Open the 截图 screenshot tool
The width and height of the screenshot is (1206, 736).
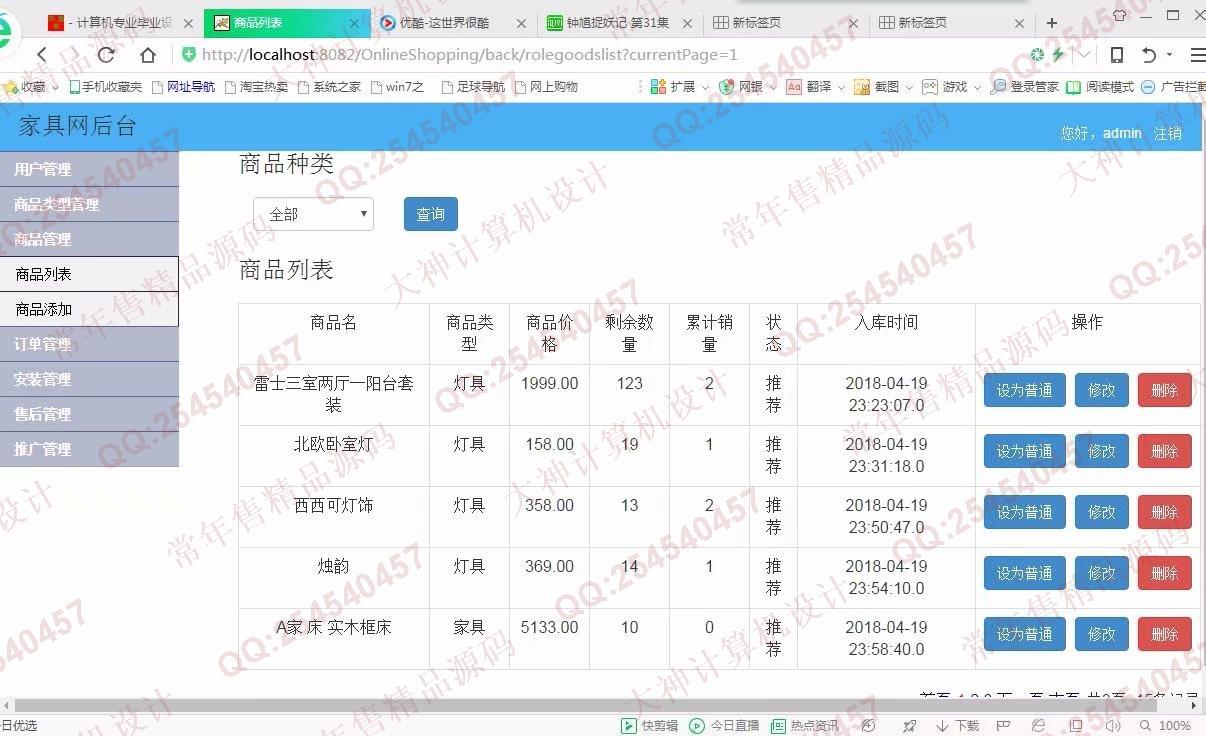click(x=877, y=87)
